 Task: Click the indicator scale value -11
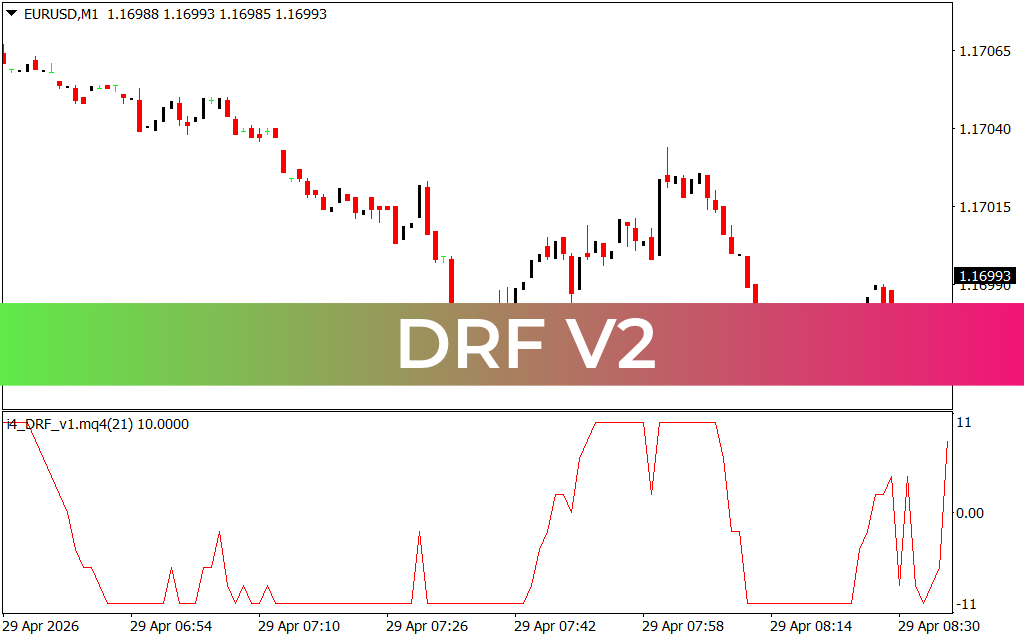966,604
